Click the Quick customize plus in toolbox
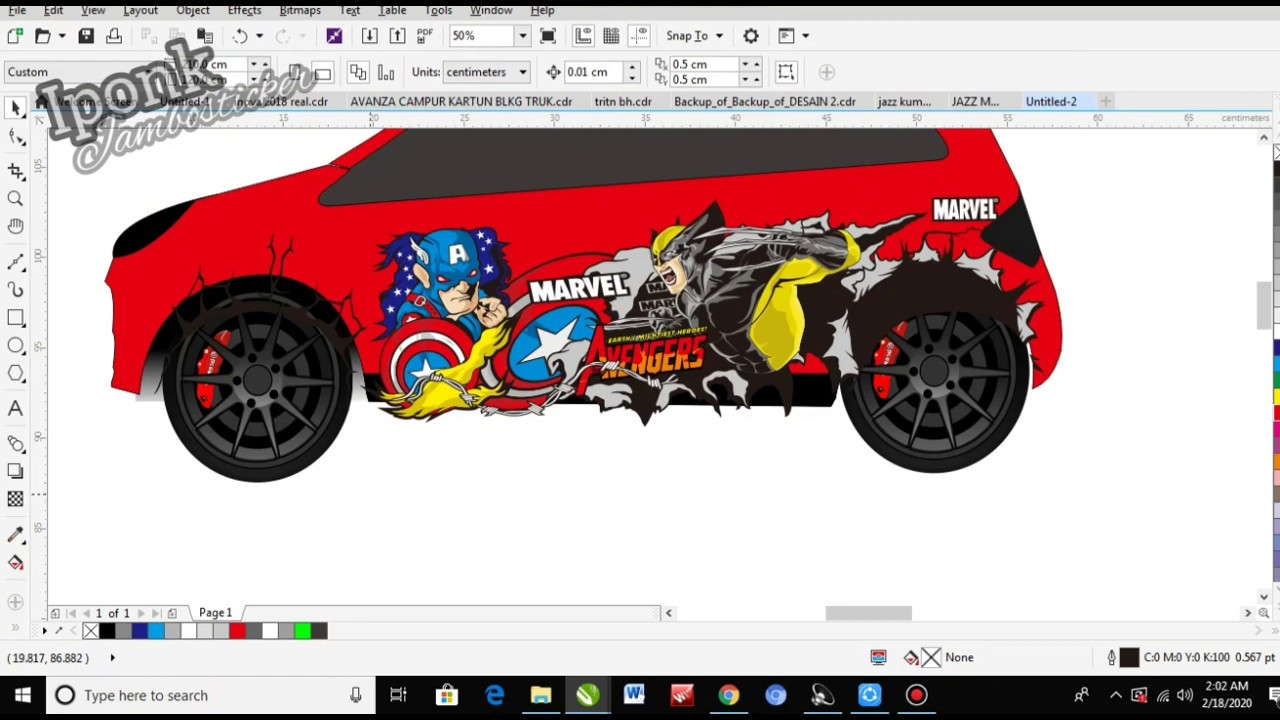Image resolution: width=1280 pixels, height=720 pixels. coord(15,602)
